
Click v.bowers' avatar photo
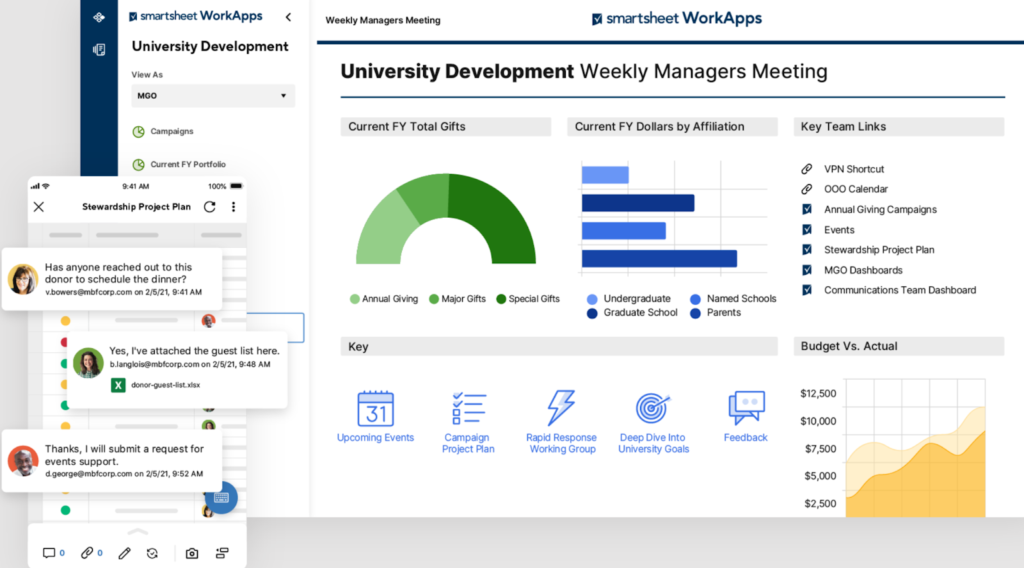point(23,279)
